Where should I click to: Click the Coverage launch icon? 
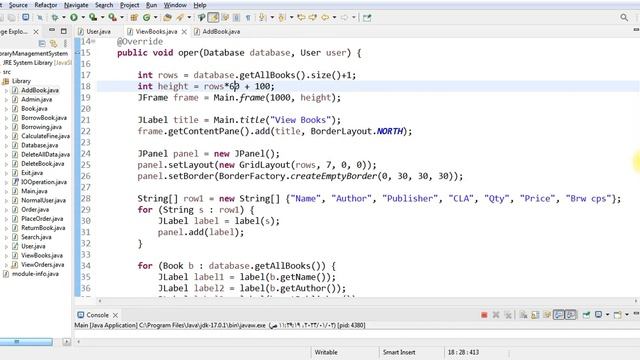coord(93,18)
